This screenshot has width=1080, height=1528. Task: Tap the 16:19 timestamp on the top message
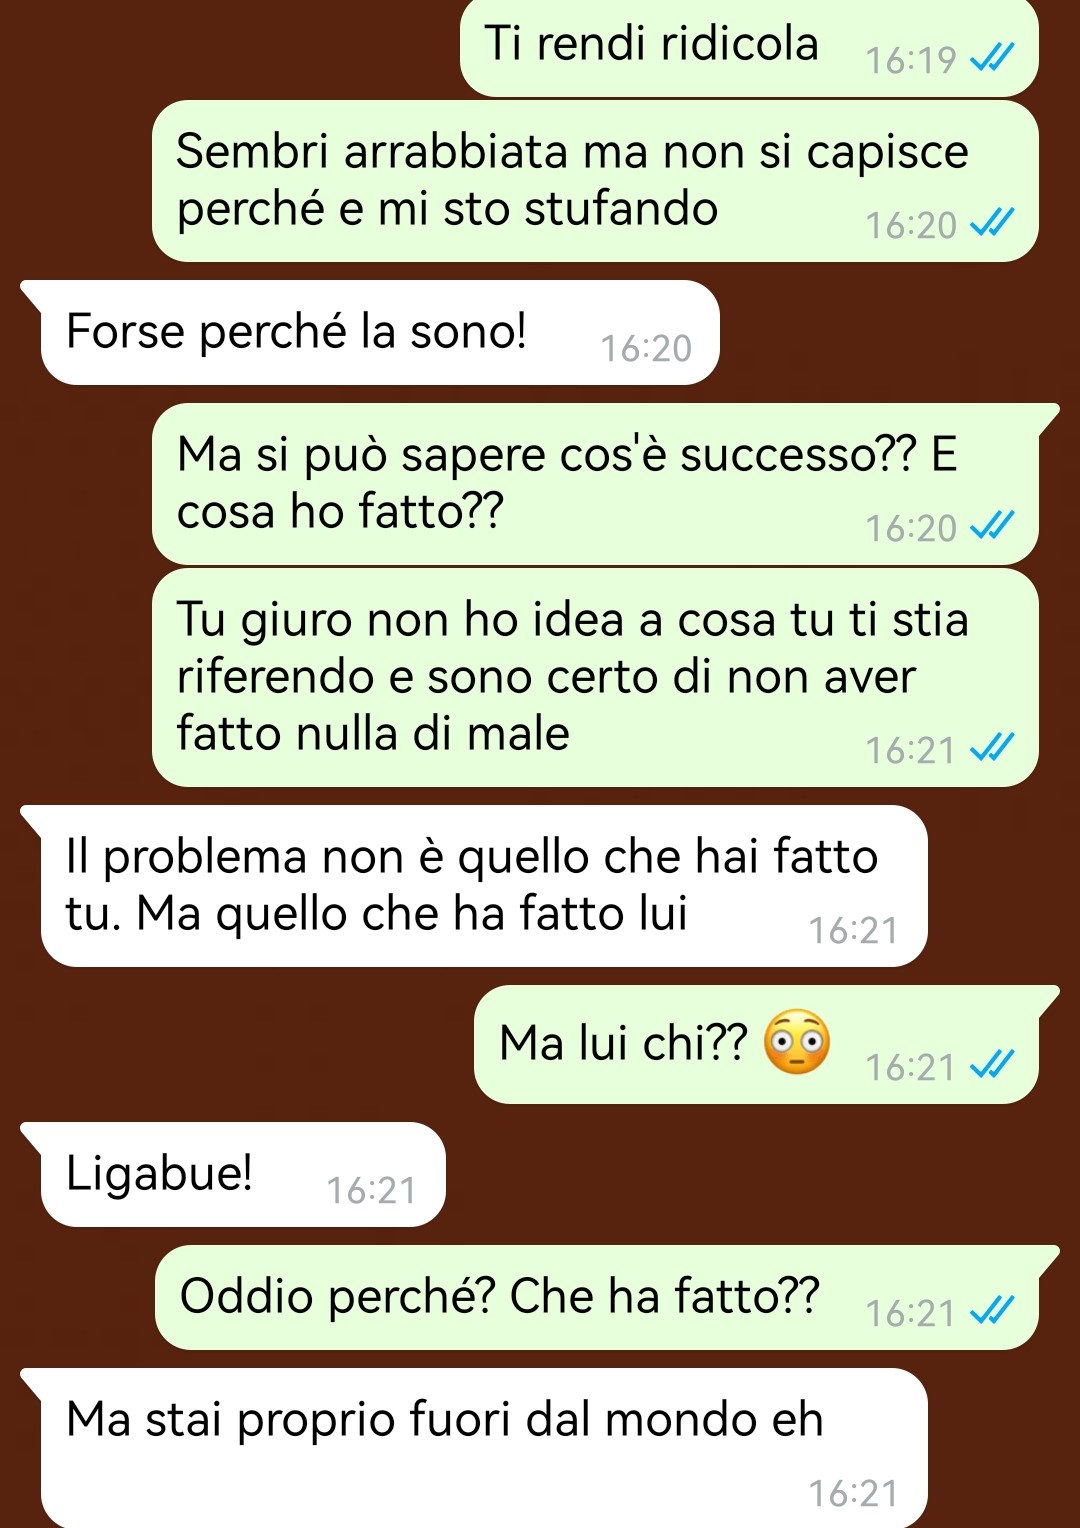click(x=911, y=60)
